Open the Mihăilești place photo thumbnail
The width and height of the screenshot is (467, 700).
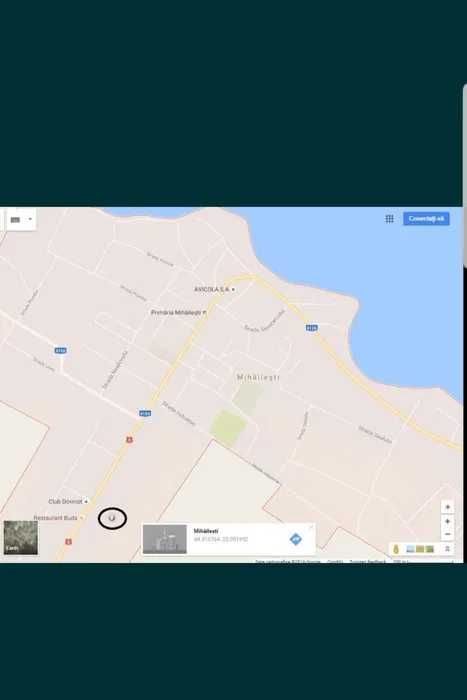[165, 539]
